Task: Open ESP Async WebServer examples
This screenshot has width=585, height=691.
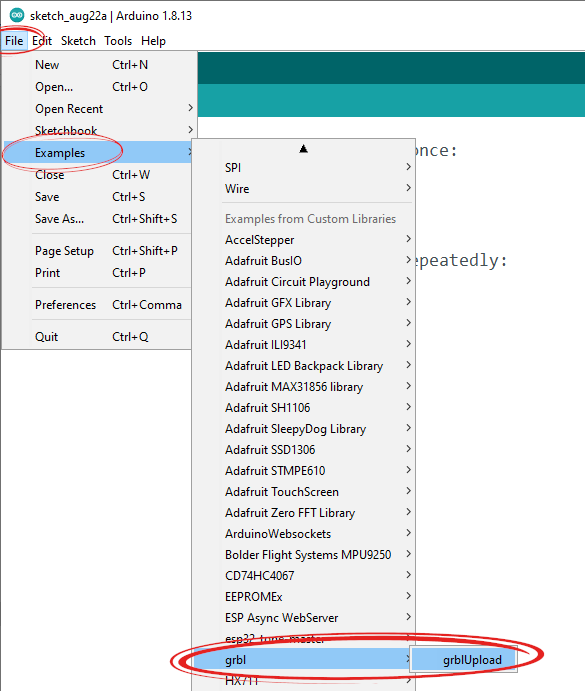Action: tap(303, 618)
